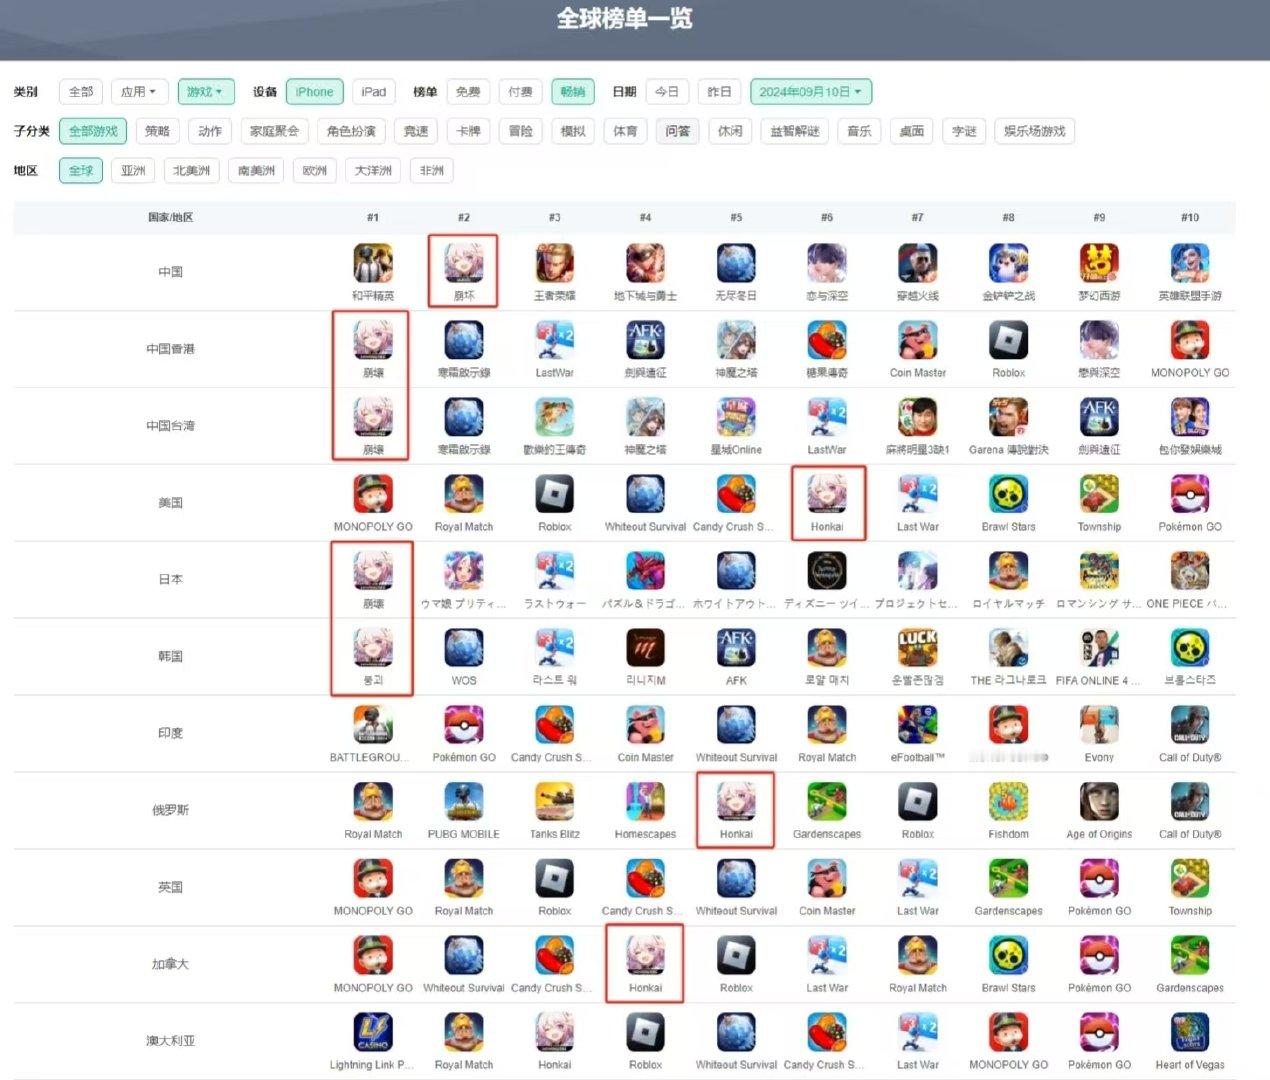
Task: Open 王者荣耀 icon in China row
Action: (x=554, y=264)
